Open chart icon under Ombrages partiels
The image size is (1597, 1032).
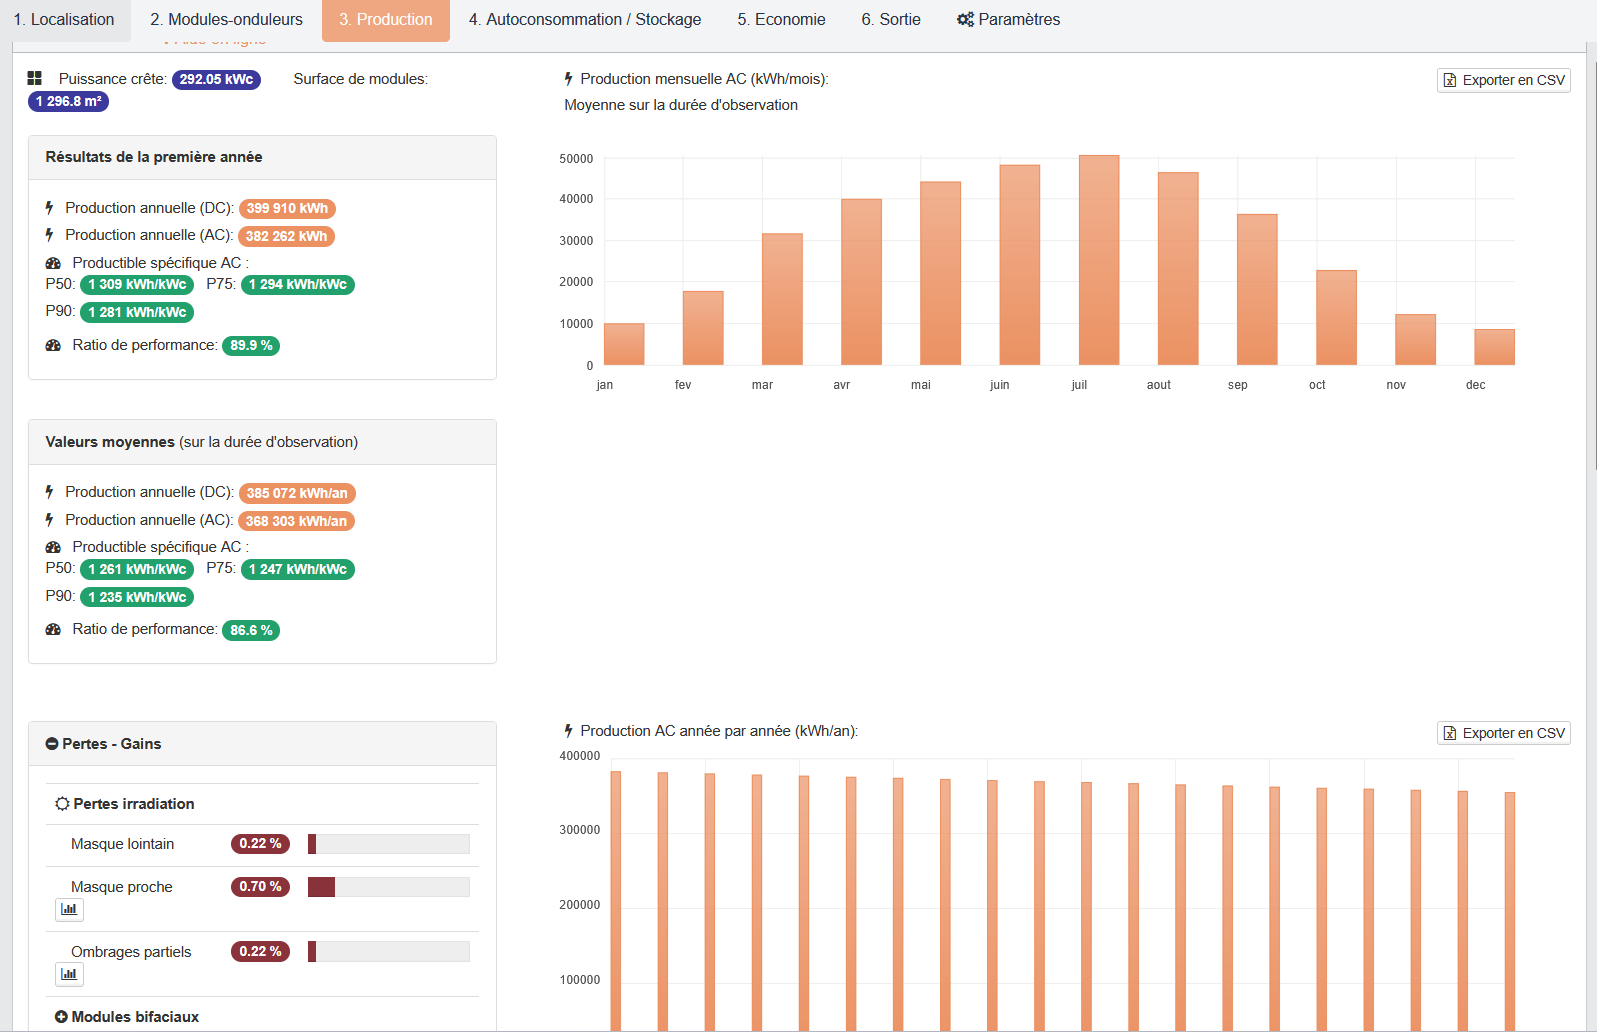[69, 975]
